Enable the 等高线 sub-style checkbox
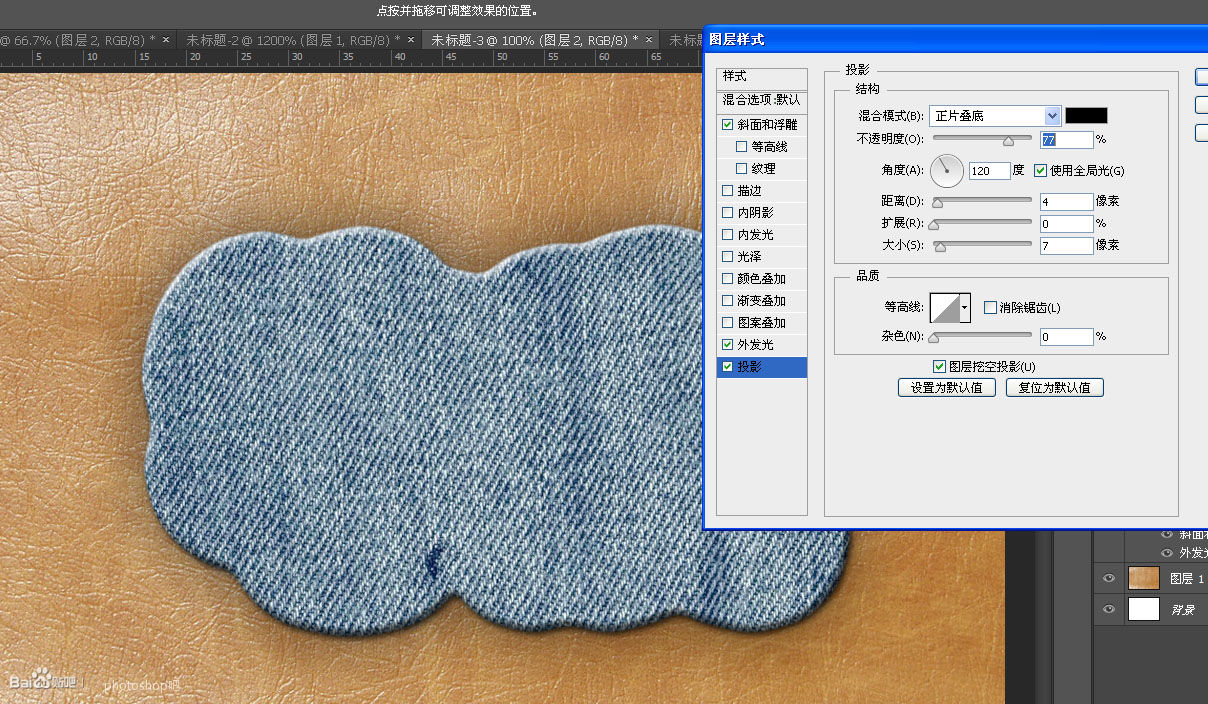1208x704 pixels. (741, 147)
